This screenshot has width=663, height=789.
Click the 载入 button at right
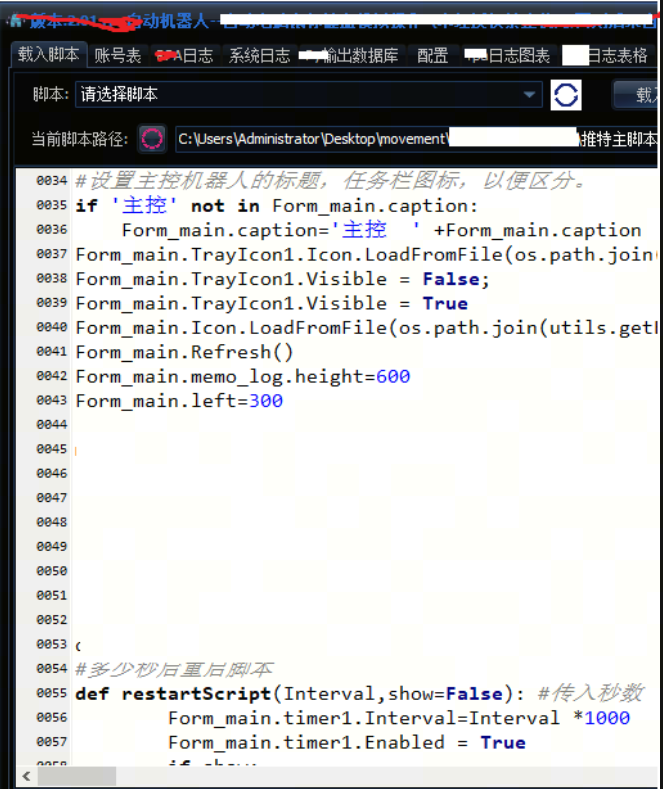(640, 95)
